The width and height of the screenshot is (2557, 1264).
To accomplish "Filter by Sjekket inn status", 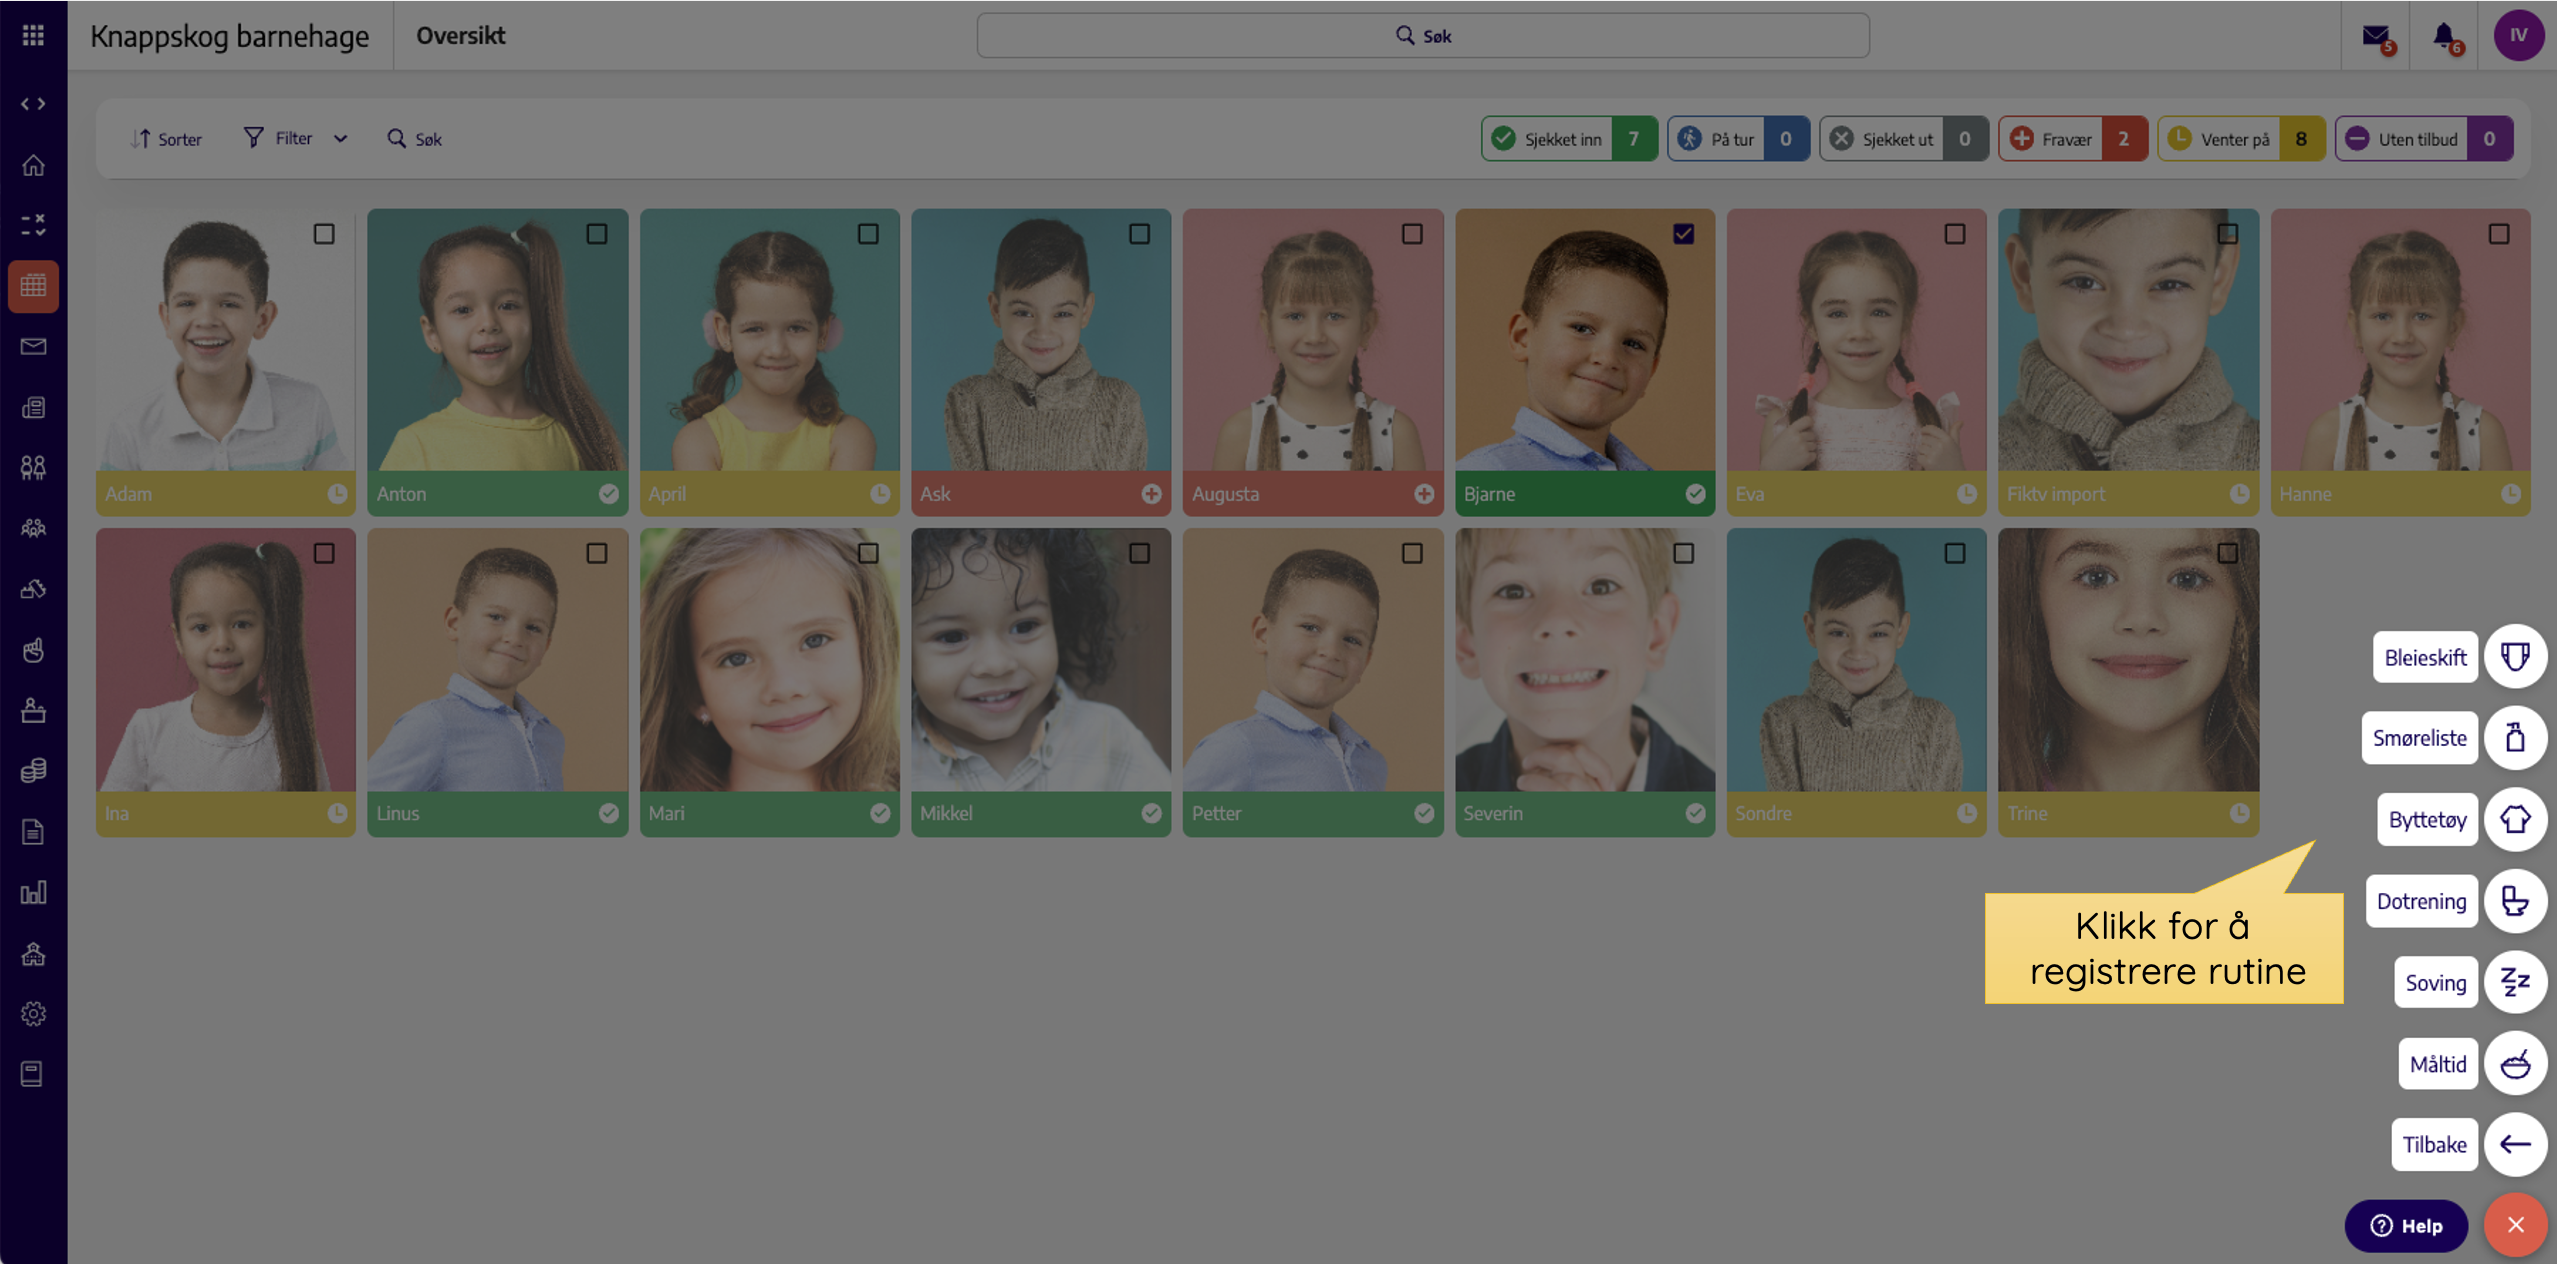I will click(x=1569, y=139).
